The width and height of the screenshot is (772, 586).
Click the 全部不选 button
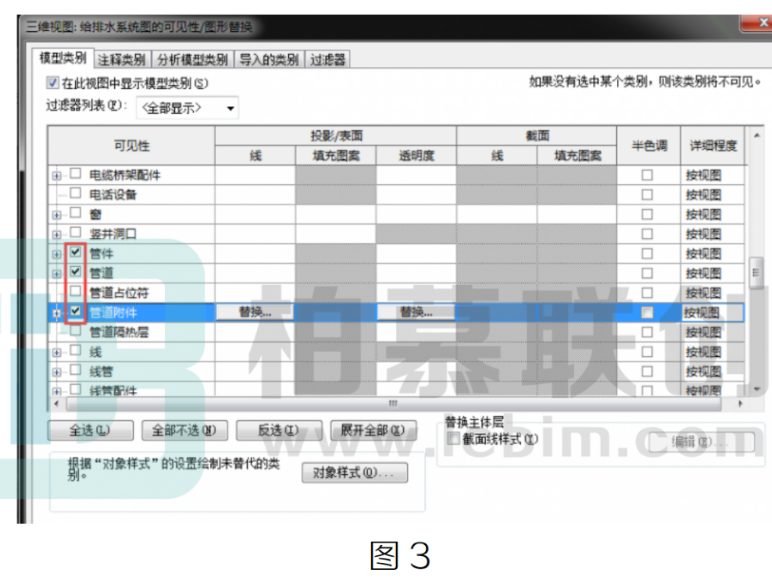coord(184,431)
